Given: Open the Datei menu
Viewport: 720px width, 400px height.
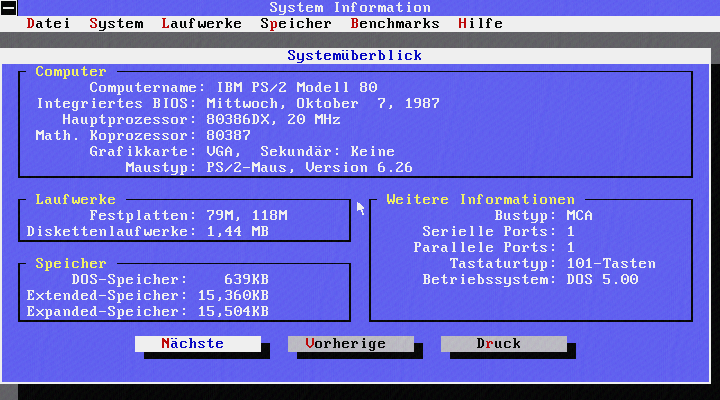Looking at the screenshot, I should pos(48,23).
